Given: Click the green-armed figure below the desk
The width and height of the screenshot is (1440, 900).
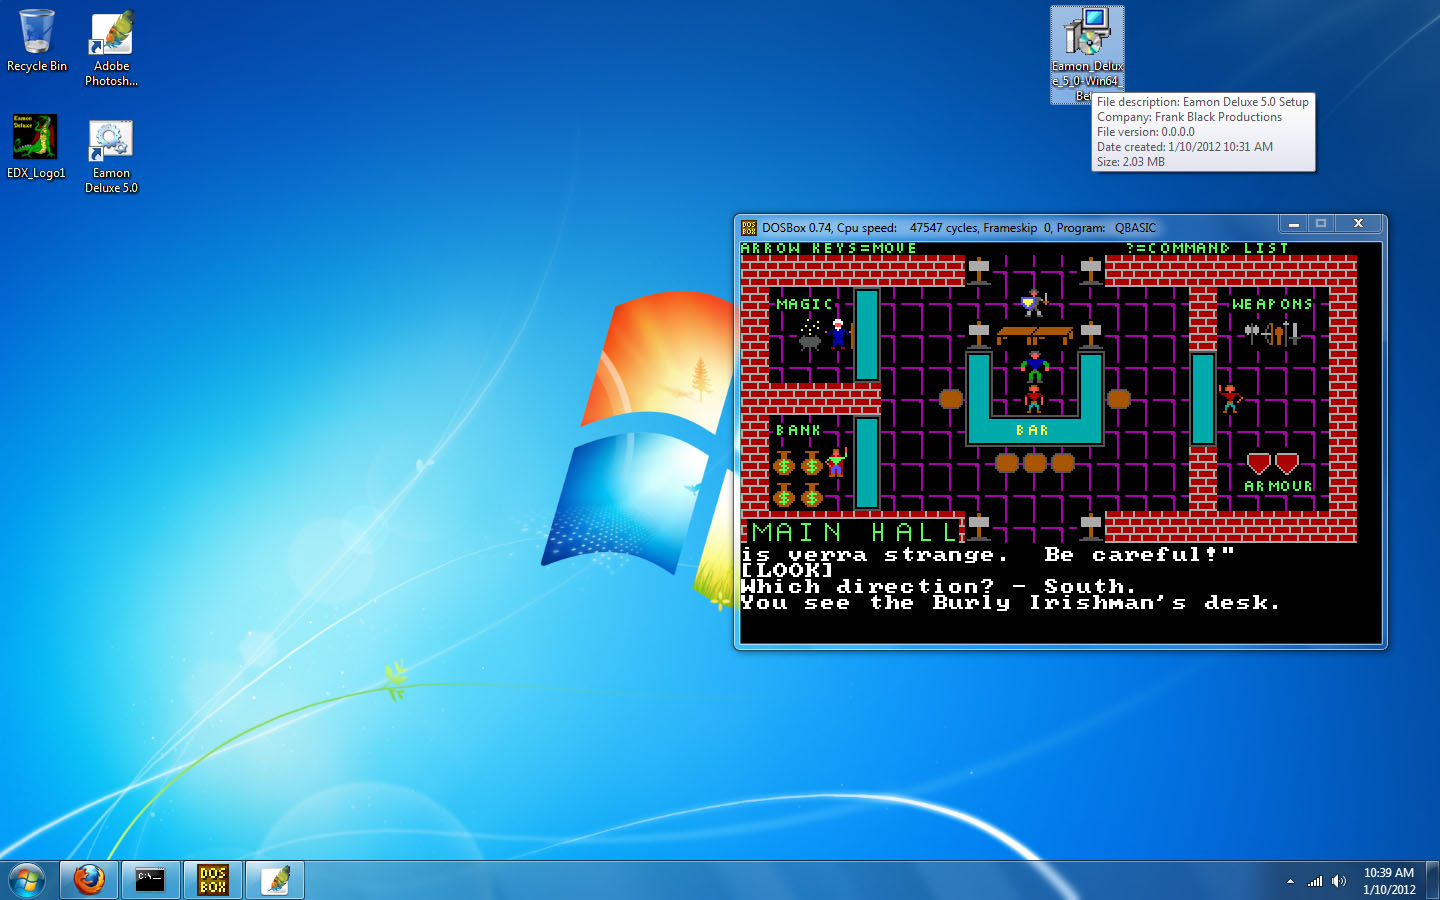Looking at the screenshot, I should click(x=1034, y=366).
